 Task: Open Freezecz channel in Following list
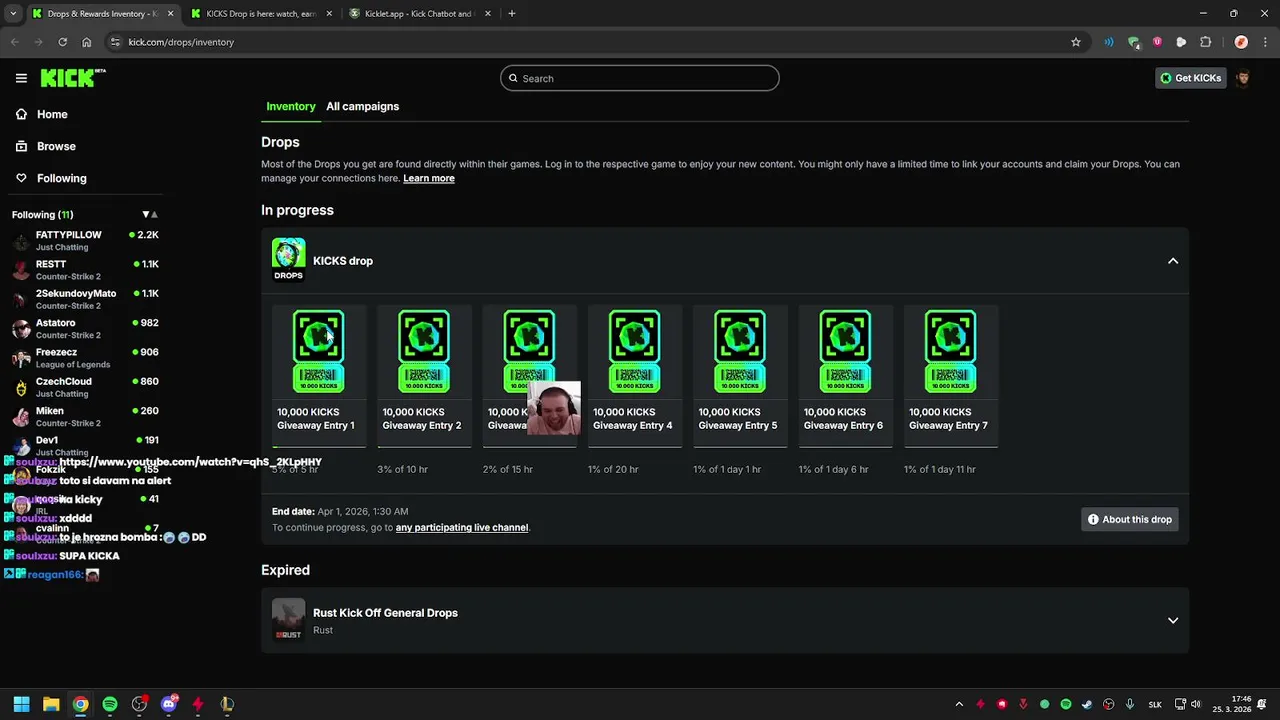pyautogui.click(x=84, y=358)
